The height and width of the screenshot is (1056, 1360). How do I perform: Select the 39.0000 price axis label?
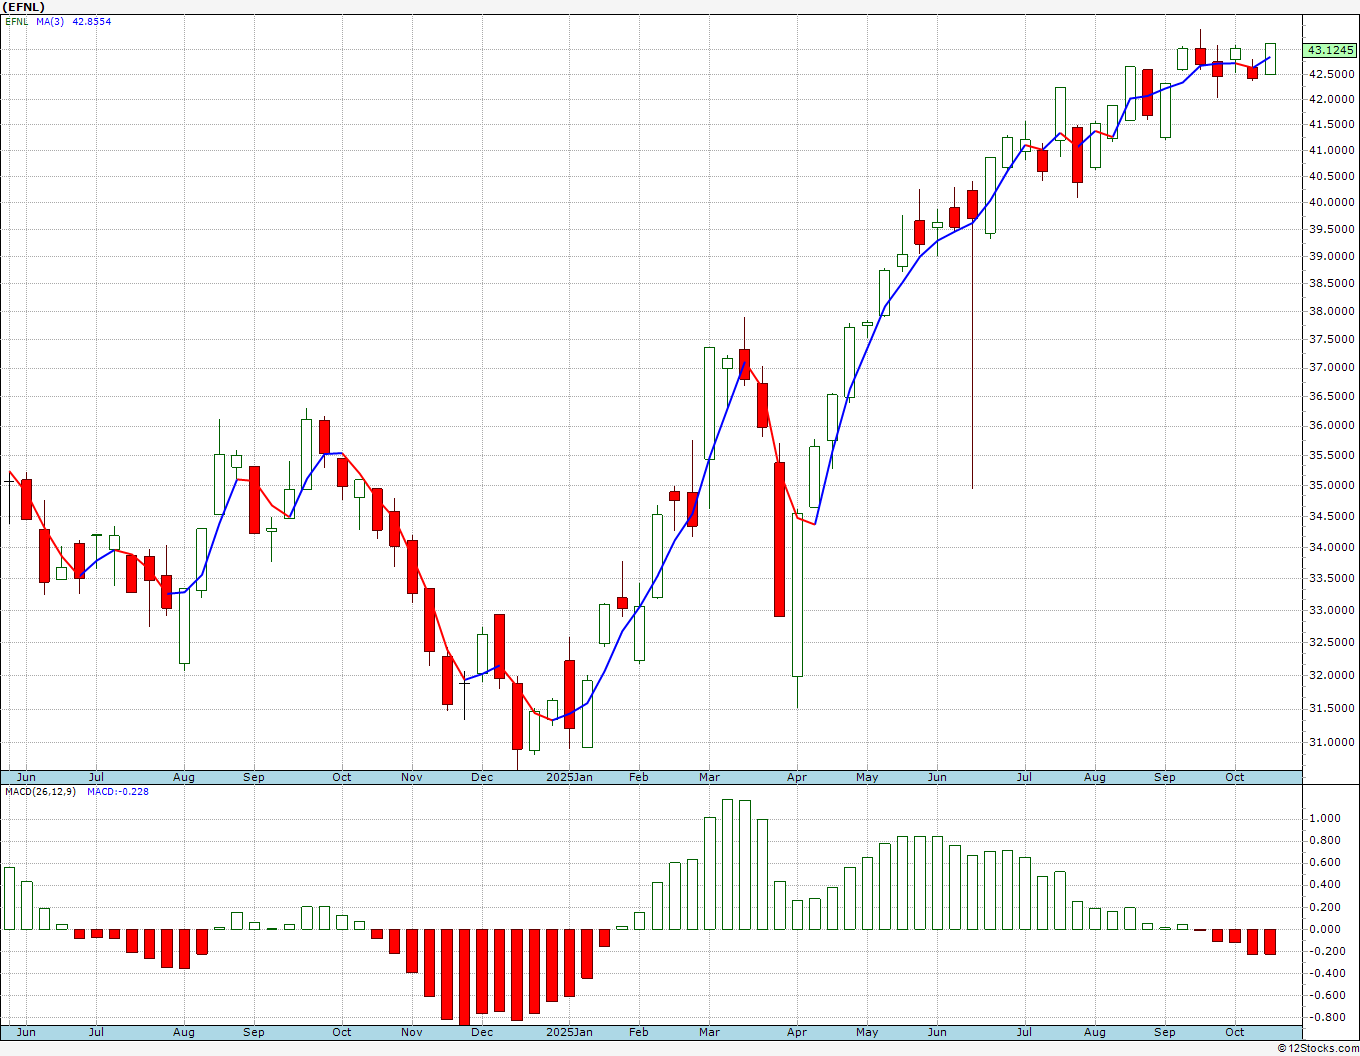[1334, 256]
